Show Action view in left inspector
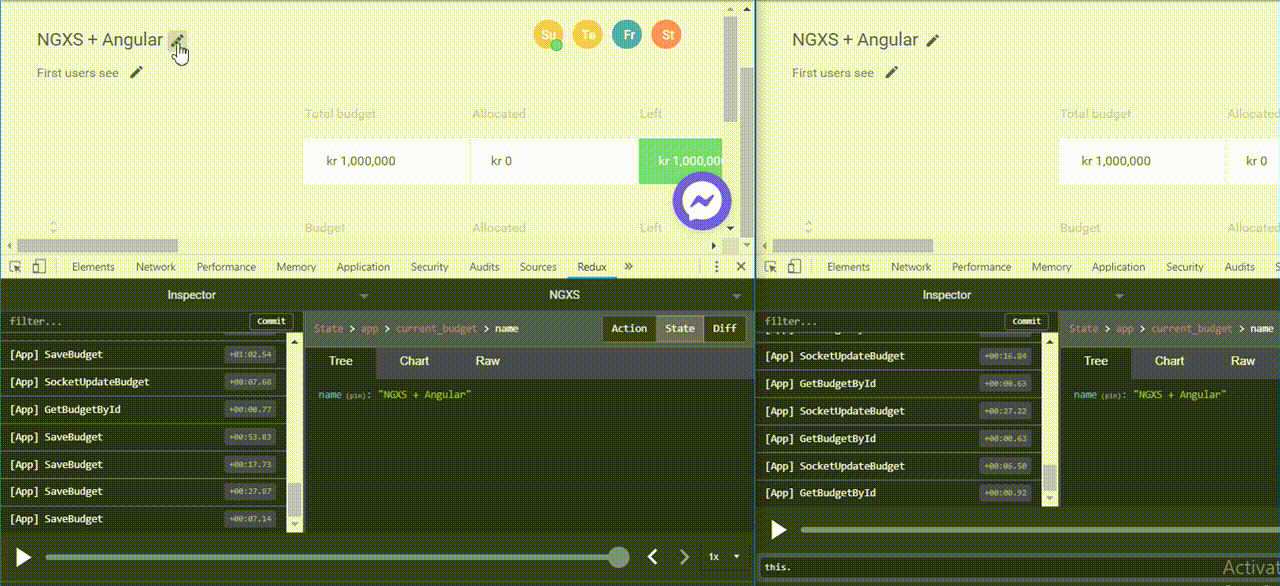 tap(629, 328)
